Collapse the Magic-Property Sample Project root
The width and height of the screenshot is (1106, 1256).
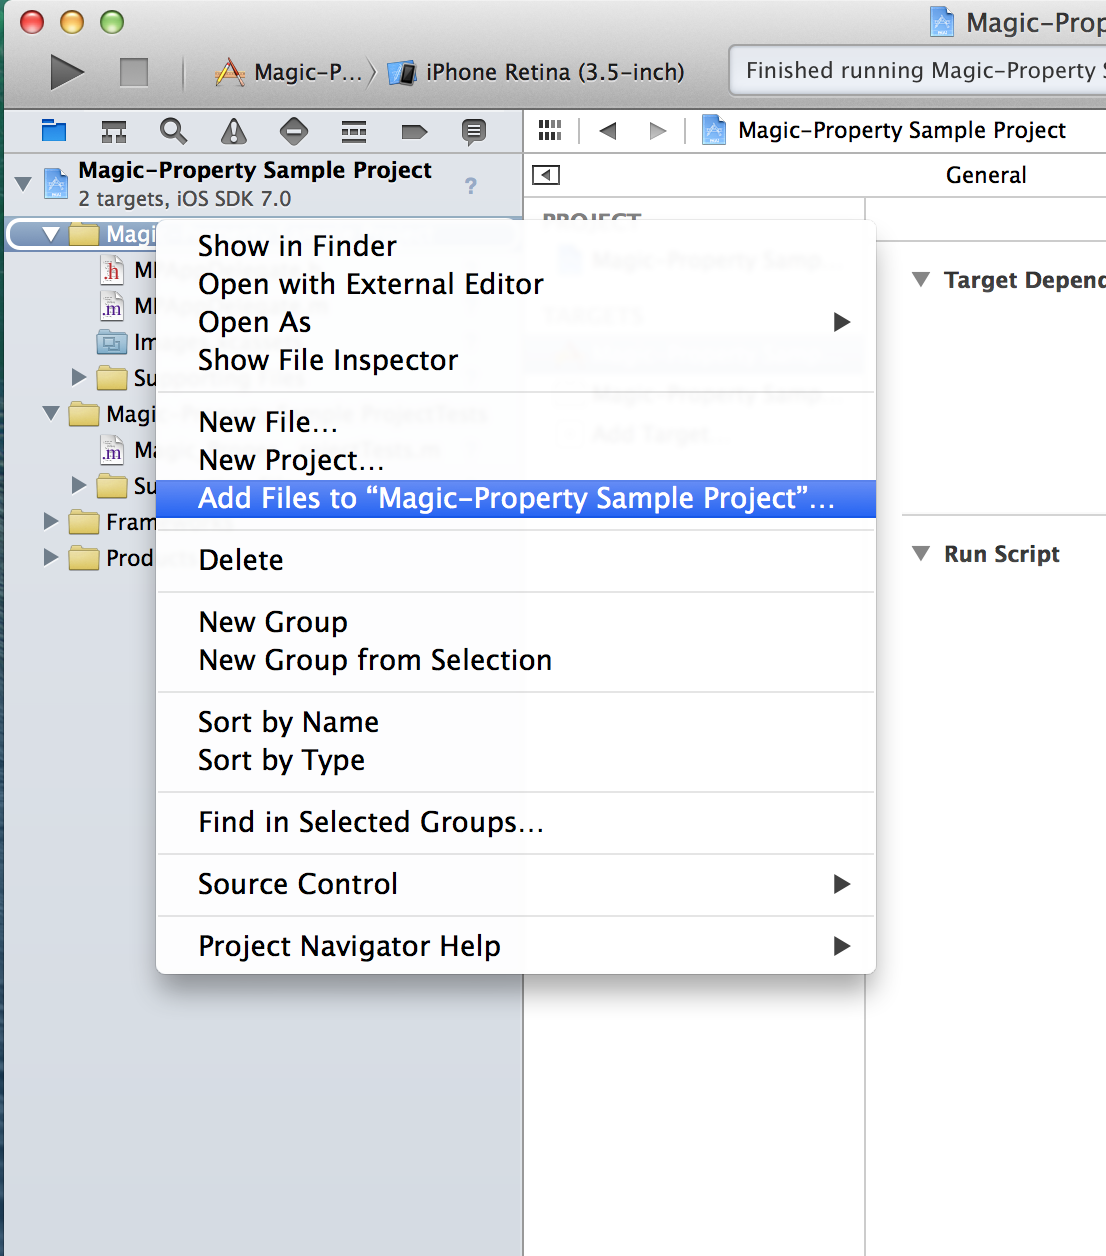(23, 184)
